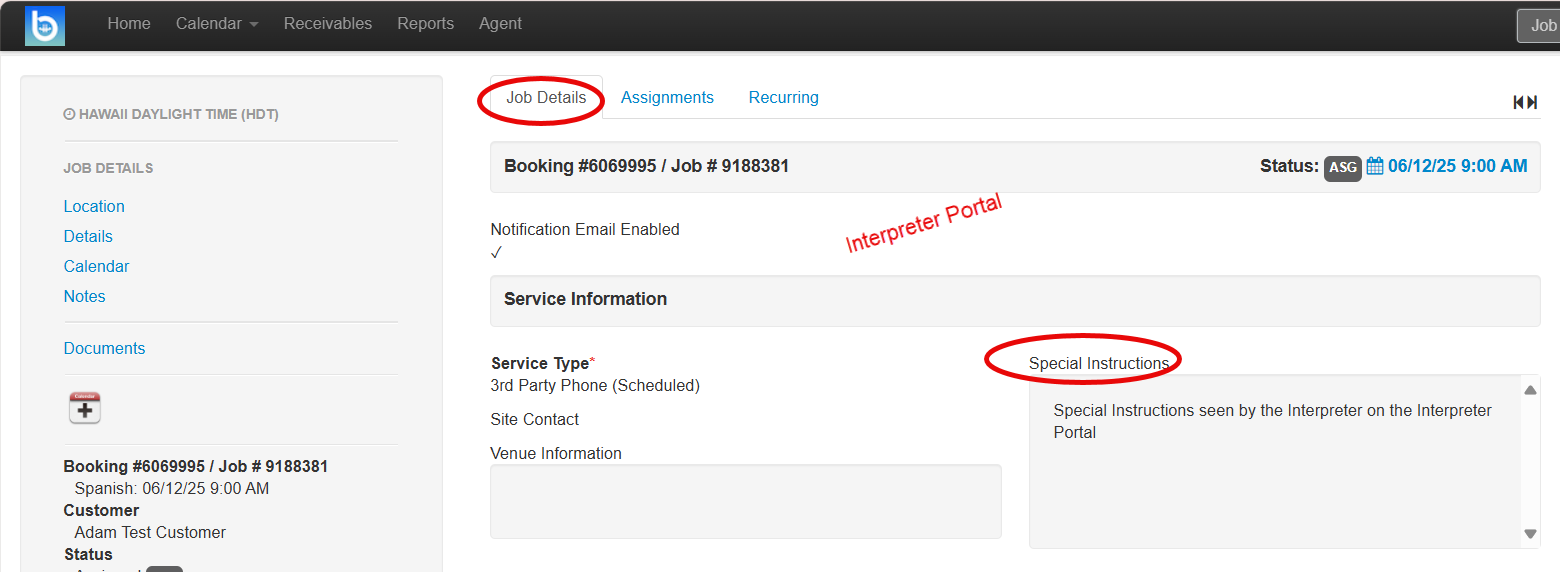Open the Agent menu item

pos(500,24)
